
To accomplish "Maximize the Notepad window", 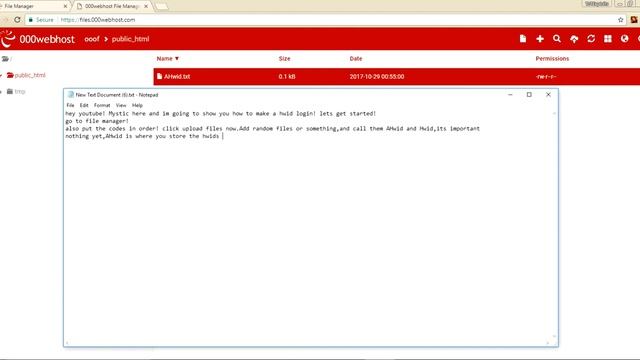I will pyautogui.click(x=529, y=95).
